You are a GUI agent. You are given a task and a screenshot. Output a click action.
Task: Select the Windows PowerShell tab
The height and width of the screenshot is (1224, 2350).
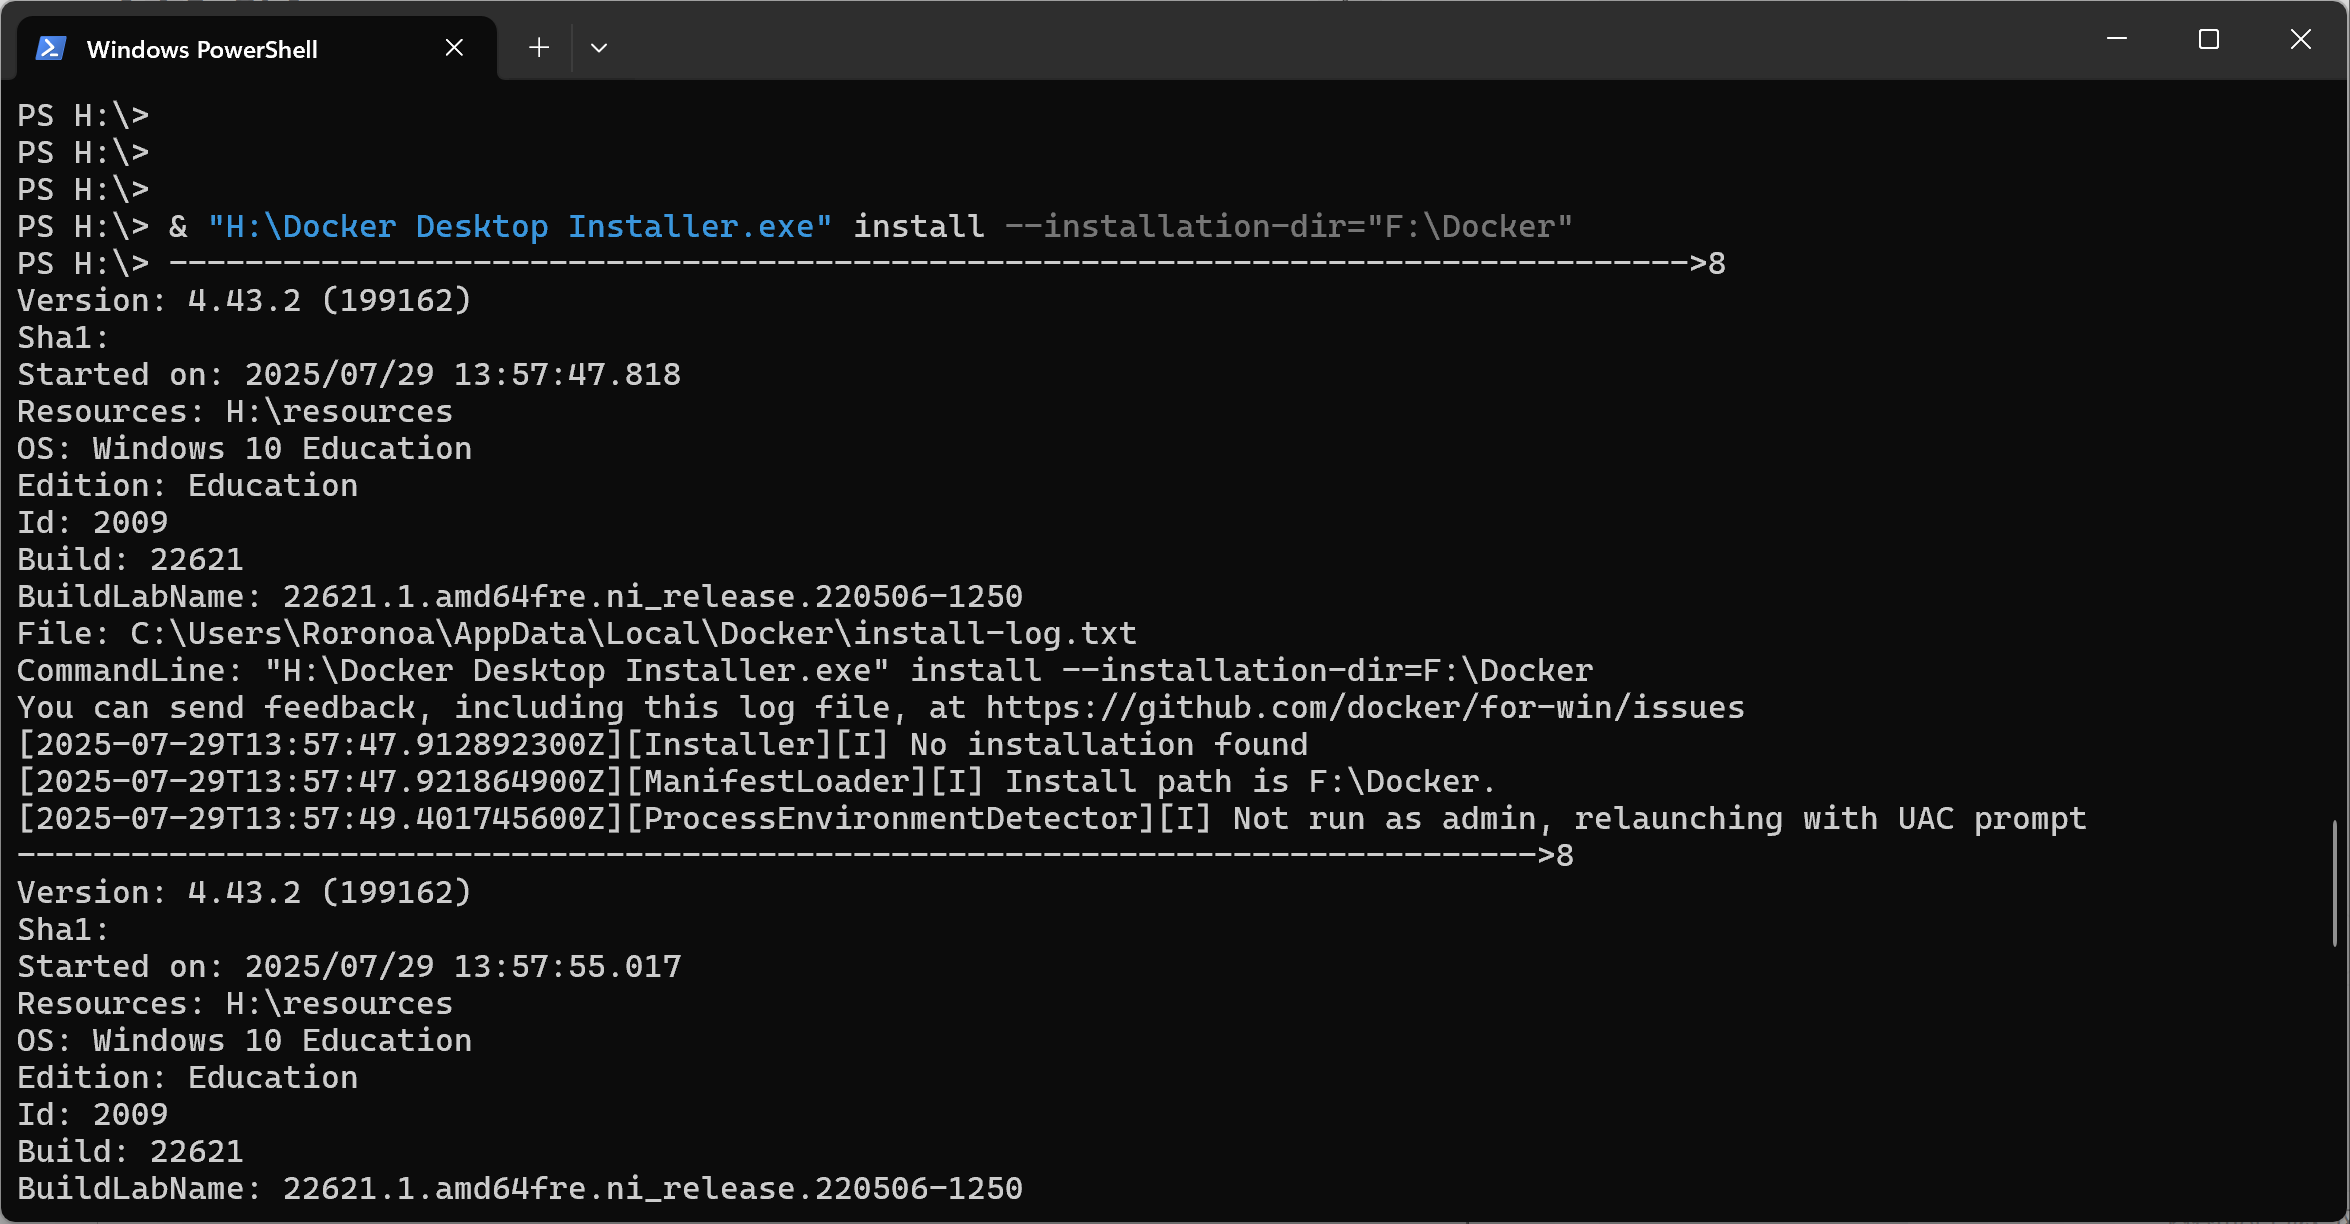point(257,48)
